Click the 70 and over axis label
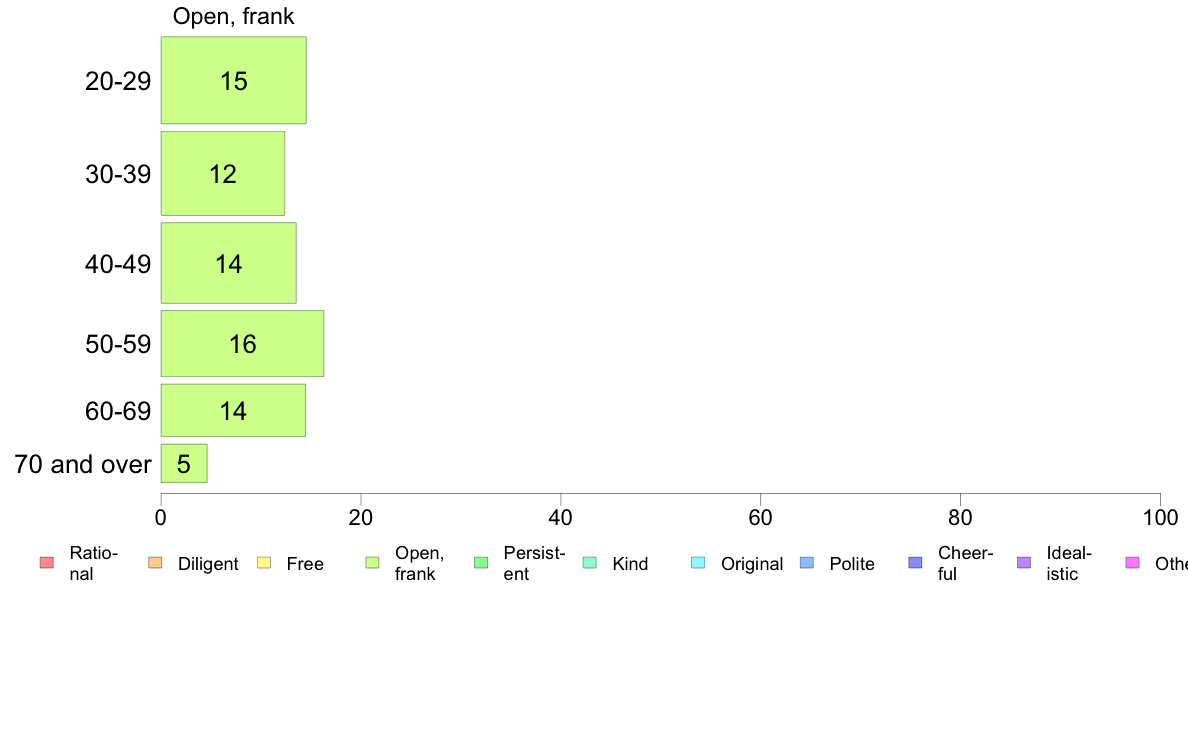This screenshot has height=736, width=1188. (83, 464)
